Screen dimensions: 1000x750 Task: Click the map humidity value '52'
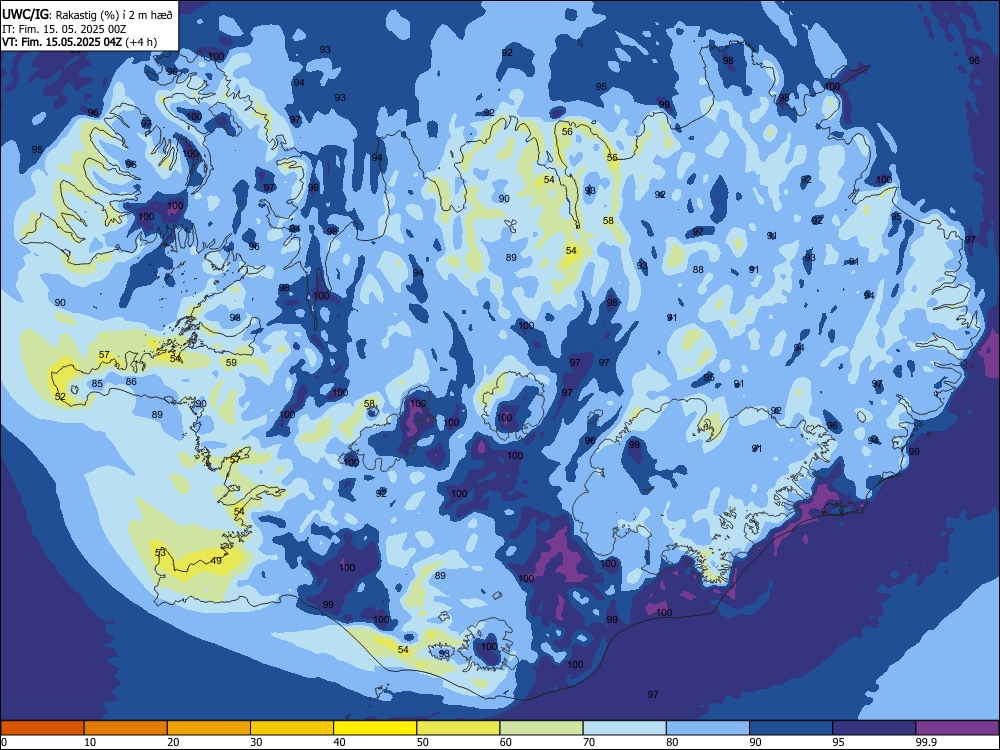[x=60, y=397]
